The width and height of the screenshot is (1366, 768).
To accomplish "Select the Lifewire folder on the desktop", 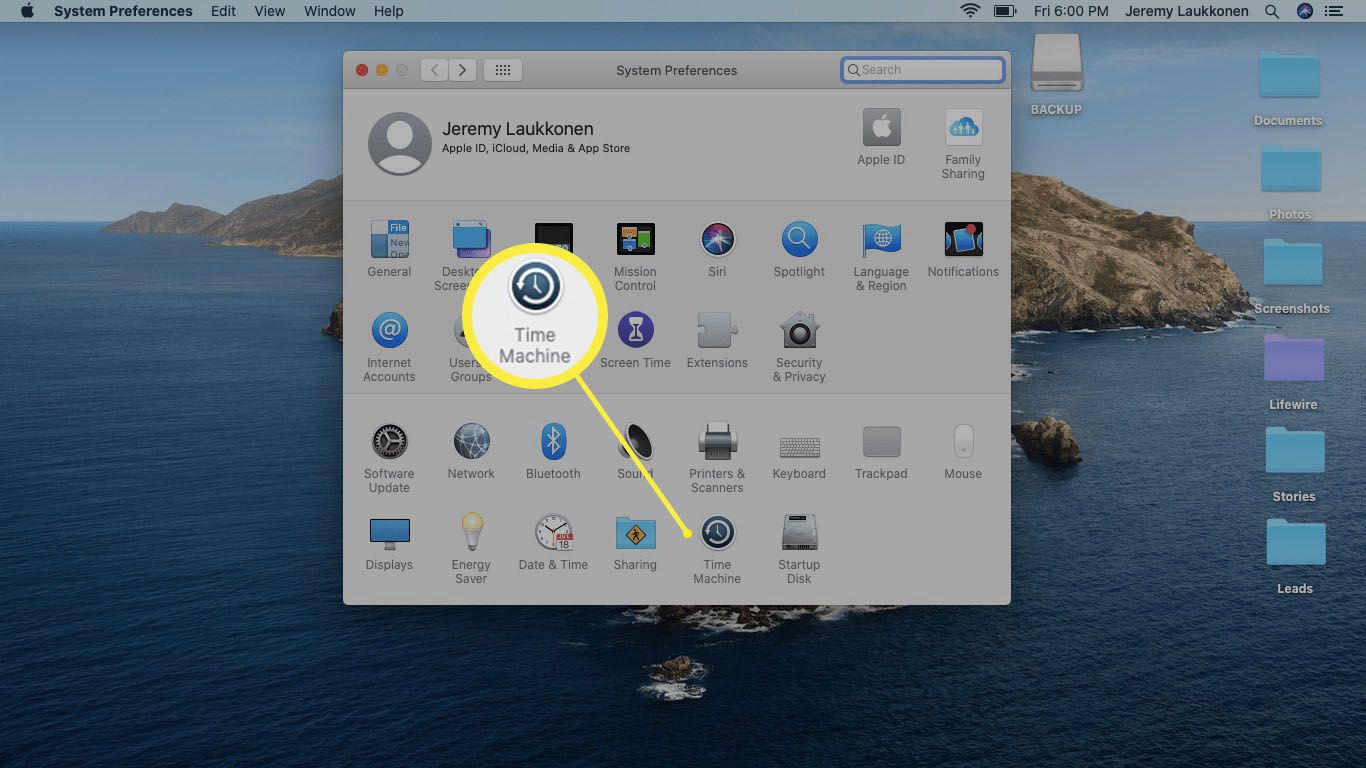I will tap(1293, 357).
